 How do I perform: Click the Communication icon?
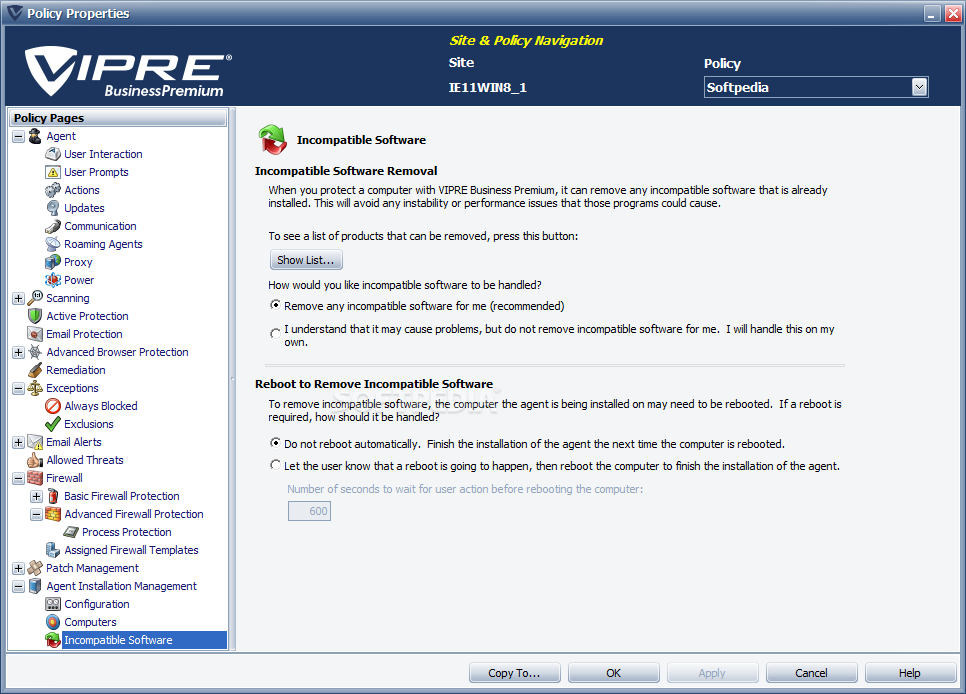coord(53,226)
